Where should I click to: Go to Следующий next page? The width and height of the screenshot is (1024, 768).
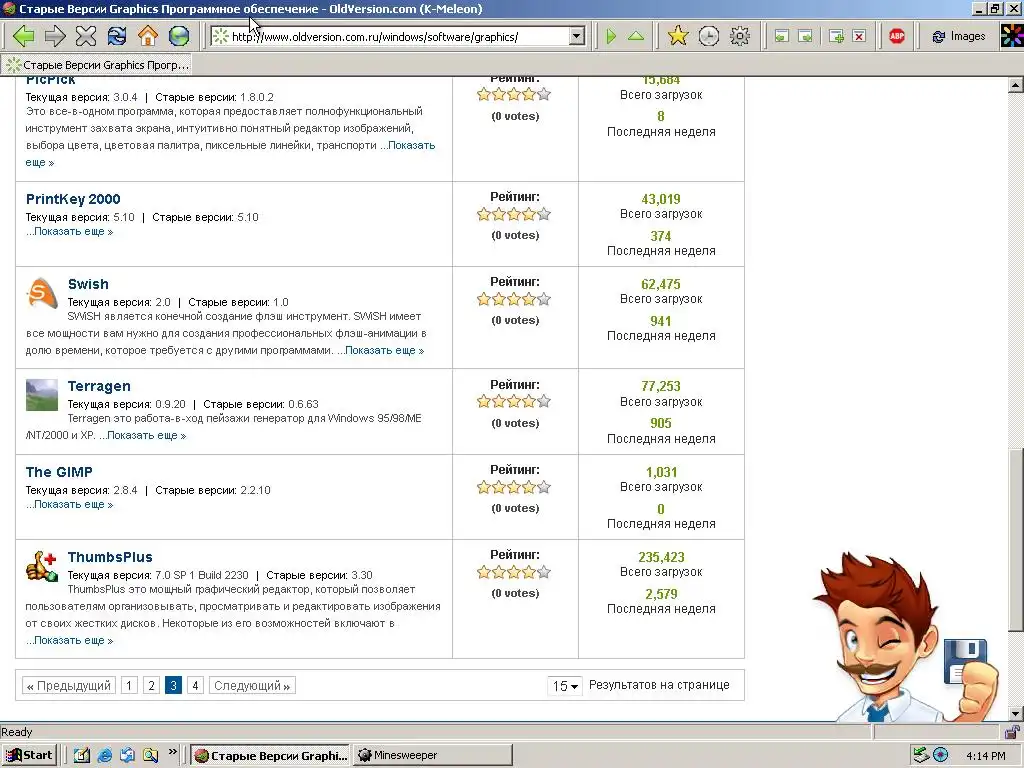click(252, 686)
